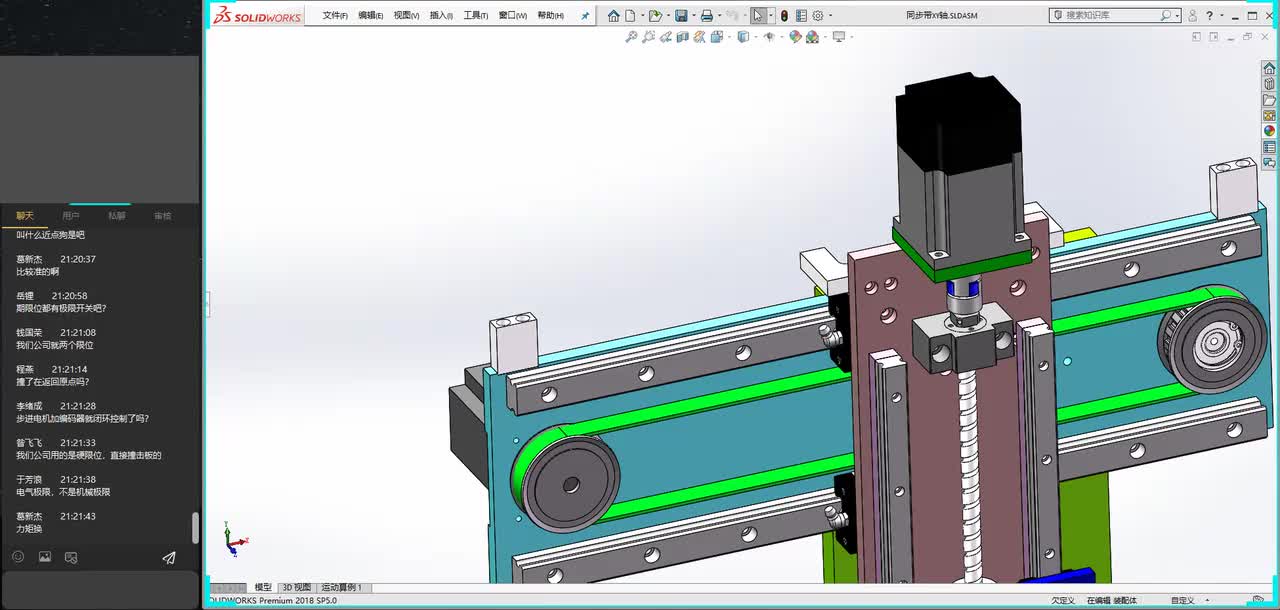Switch to the 用户 chat tab

pos(70,216)
